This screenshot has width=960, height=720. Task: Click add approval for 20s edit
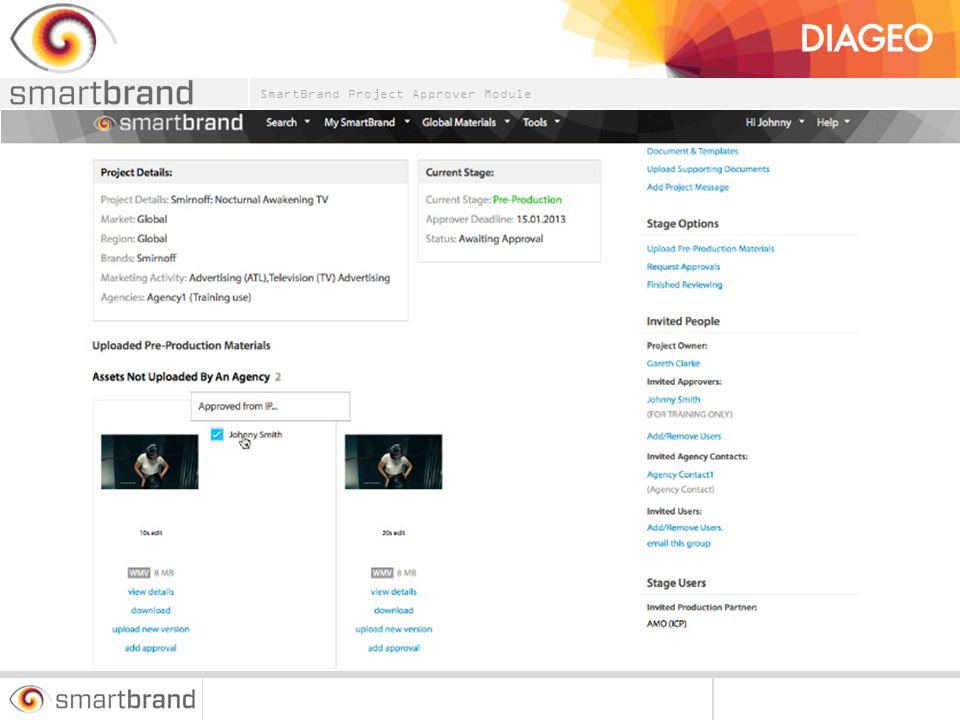394,648
